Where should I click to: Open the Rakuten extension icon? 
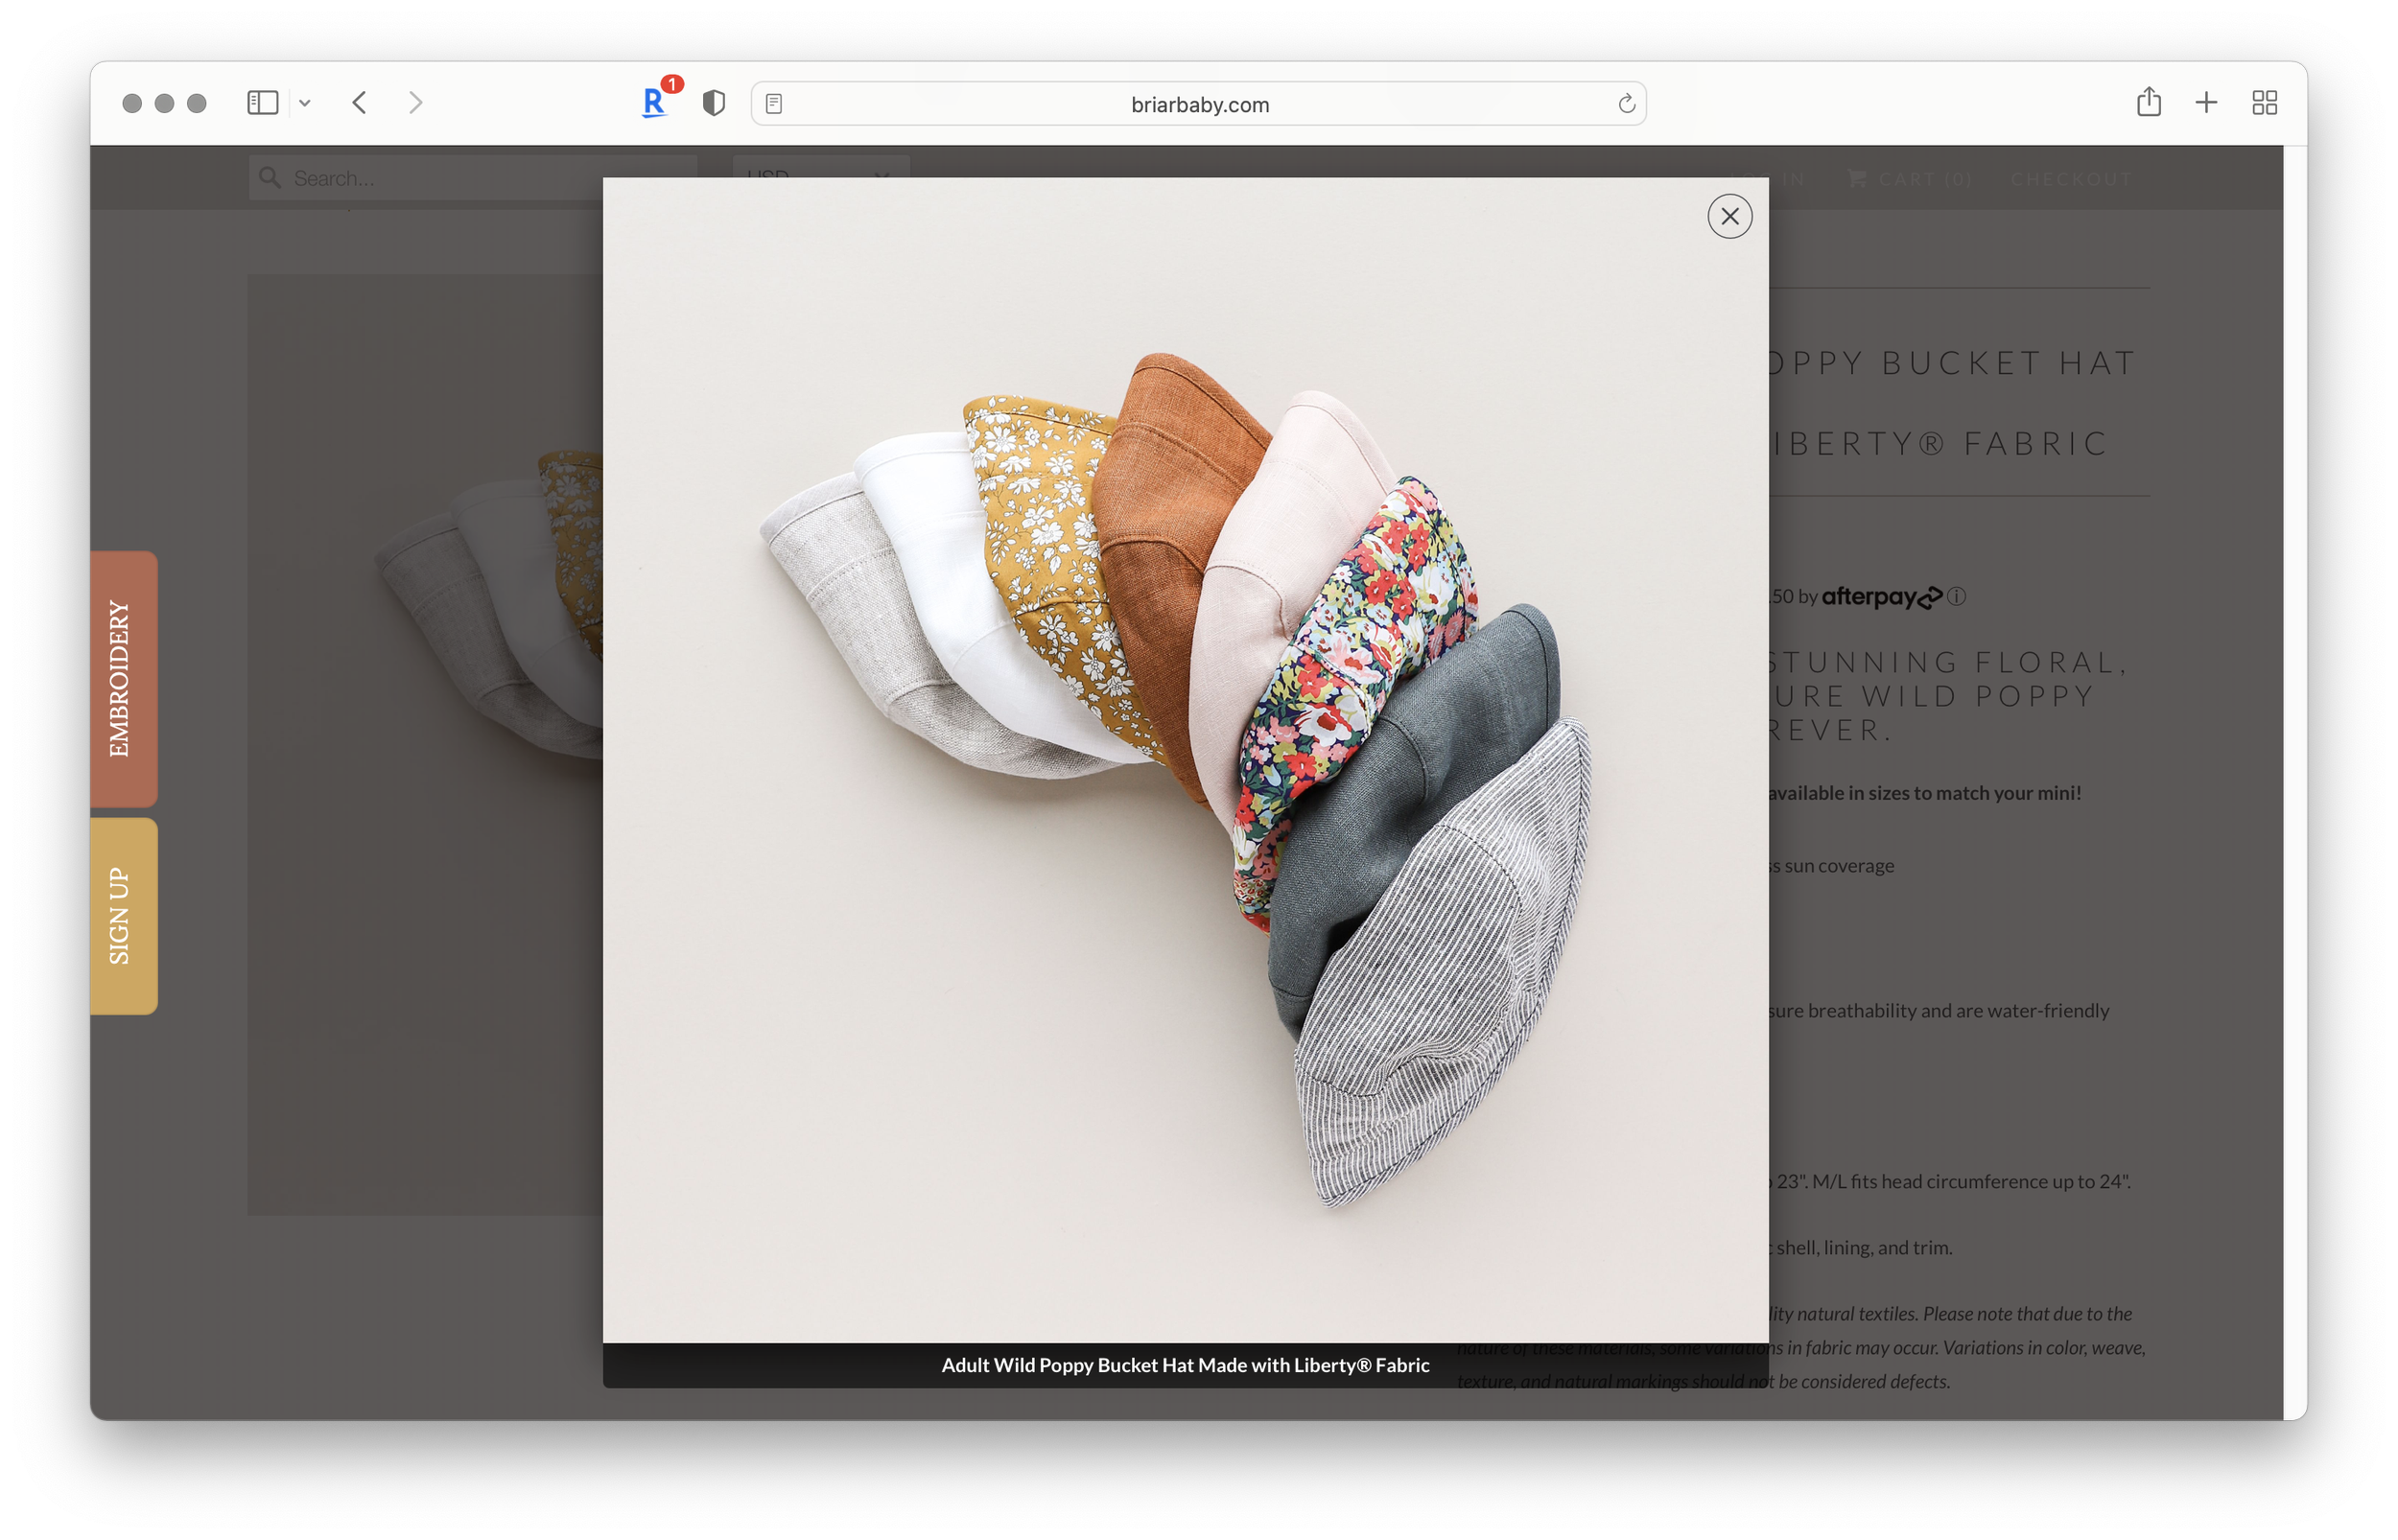(x=654, y=102)
